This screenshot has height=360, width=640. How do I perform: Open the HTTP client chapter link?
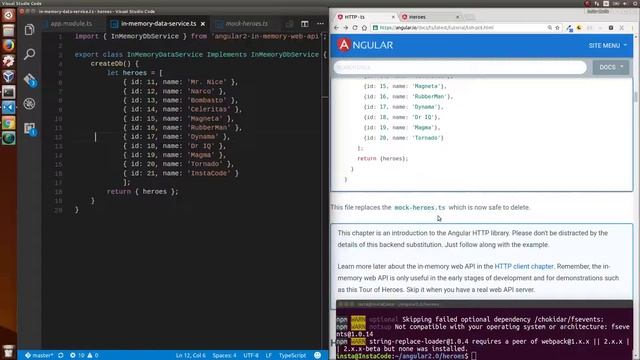(524, 267)
